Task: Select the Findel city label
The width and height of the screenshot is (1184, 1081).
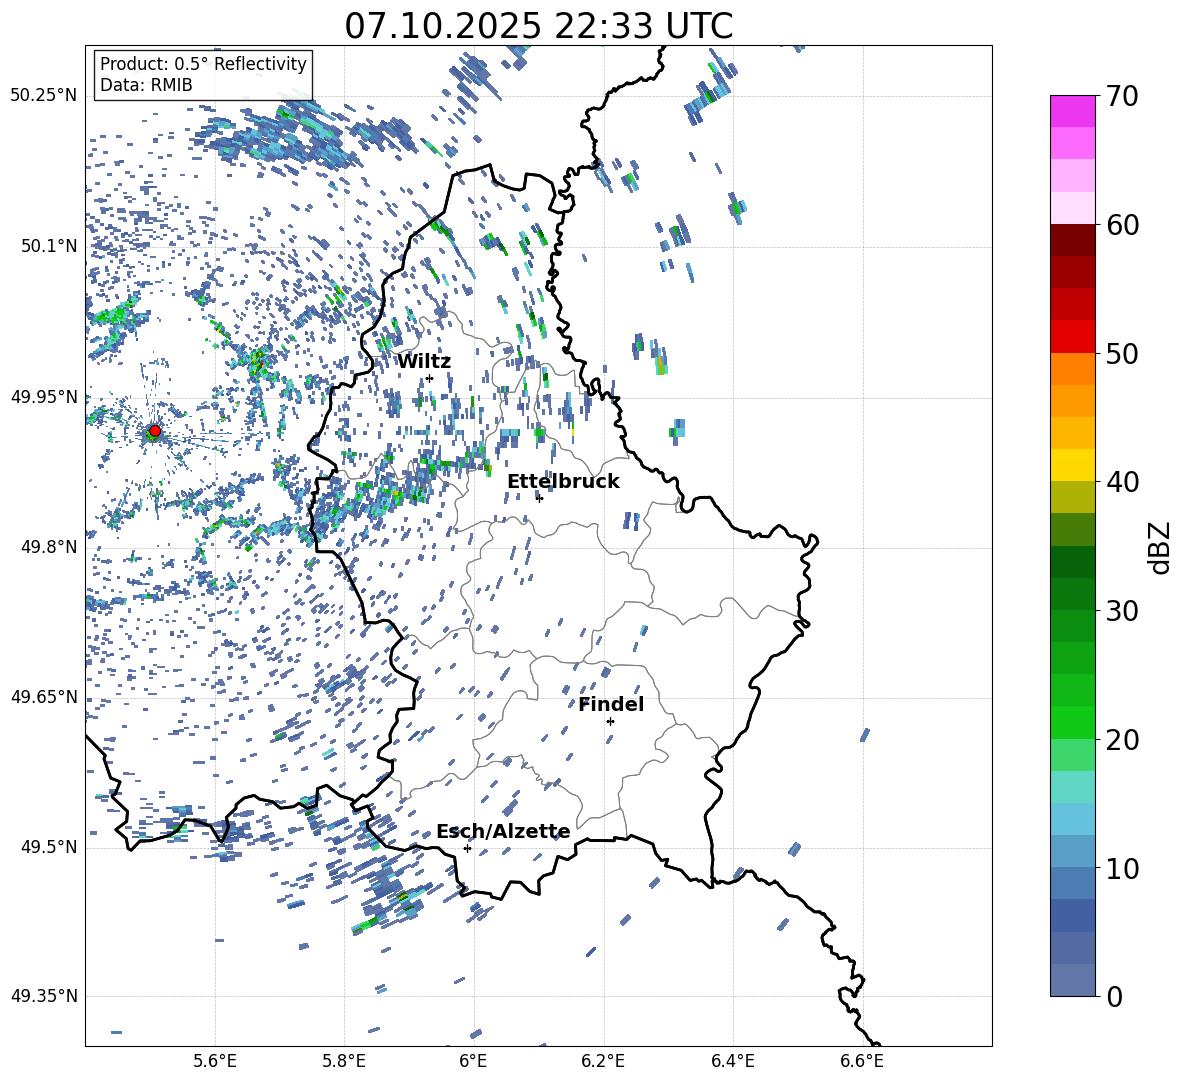Action: click(x=611, y=704)
